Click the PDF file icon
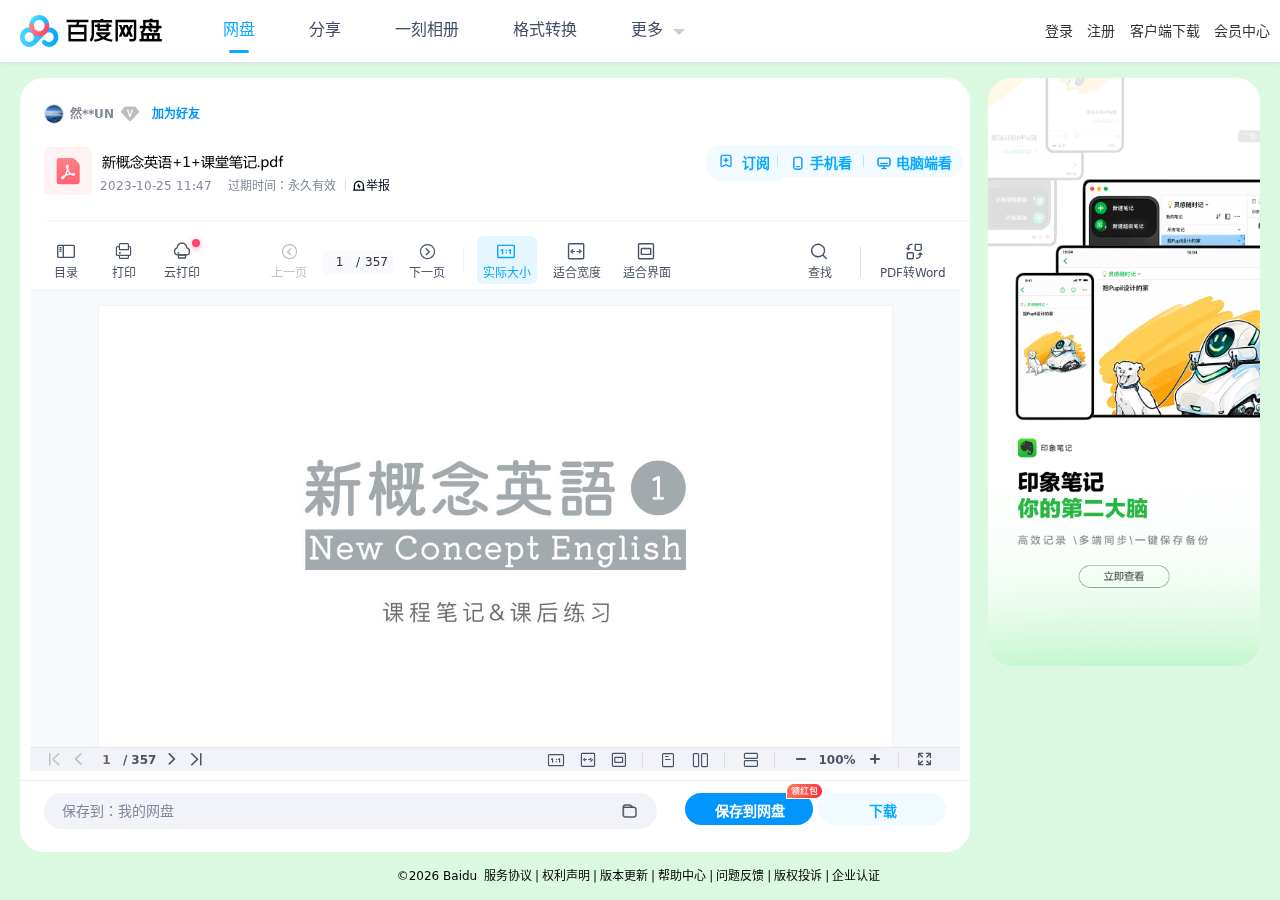 coord(68,171)
